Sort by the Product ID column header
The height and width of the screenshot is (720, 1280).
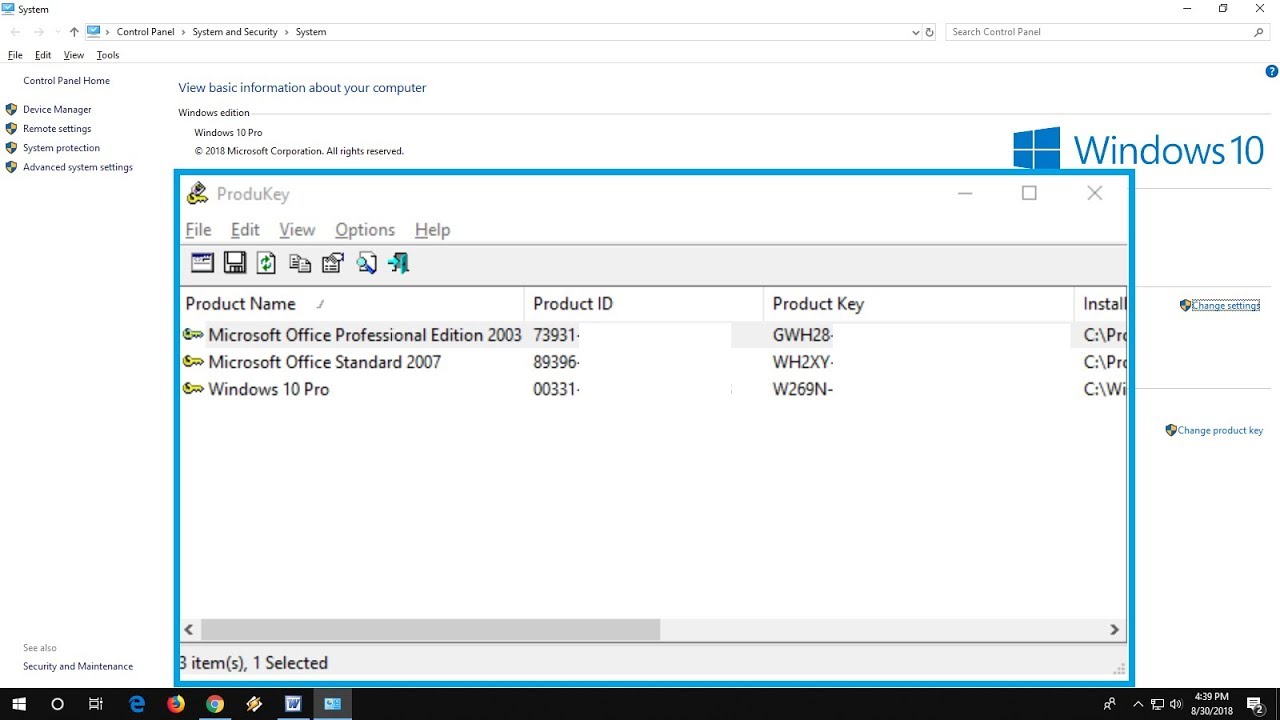644,304
